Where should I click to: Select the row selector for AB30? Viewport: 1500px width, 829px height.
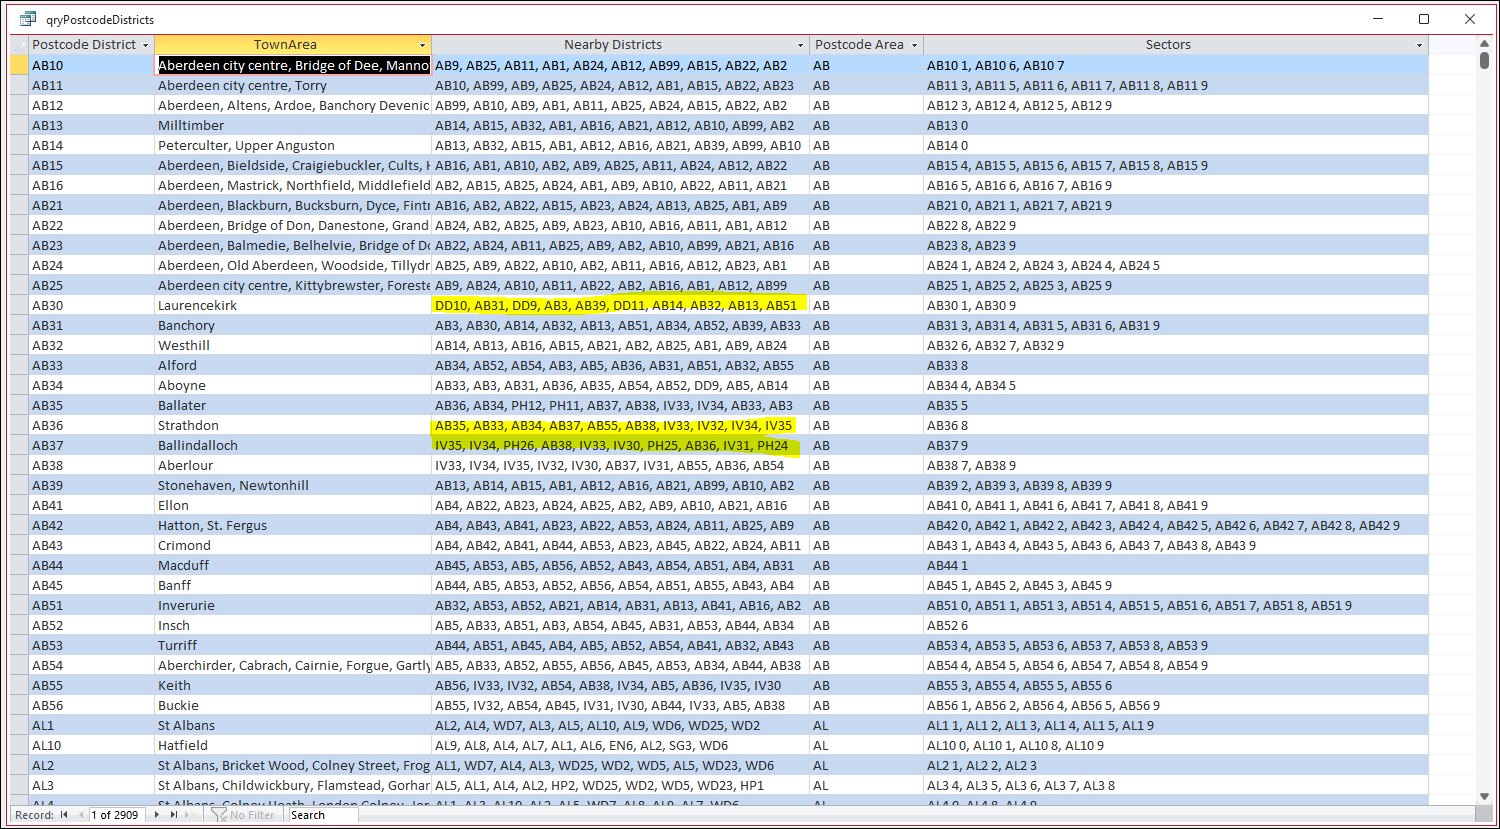(x=19, y=305)
